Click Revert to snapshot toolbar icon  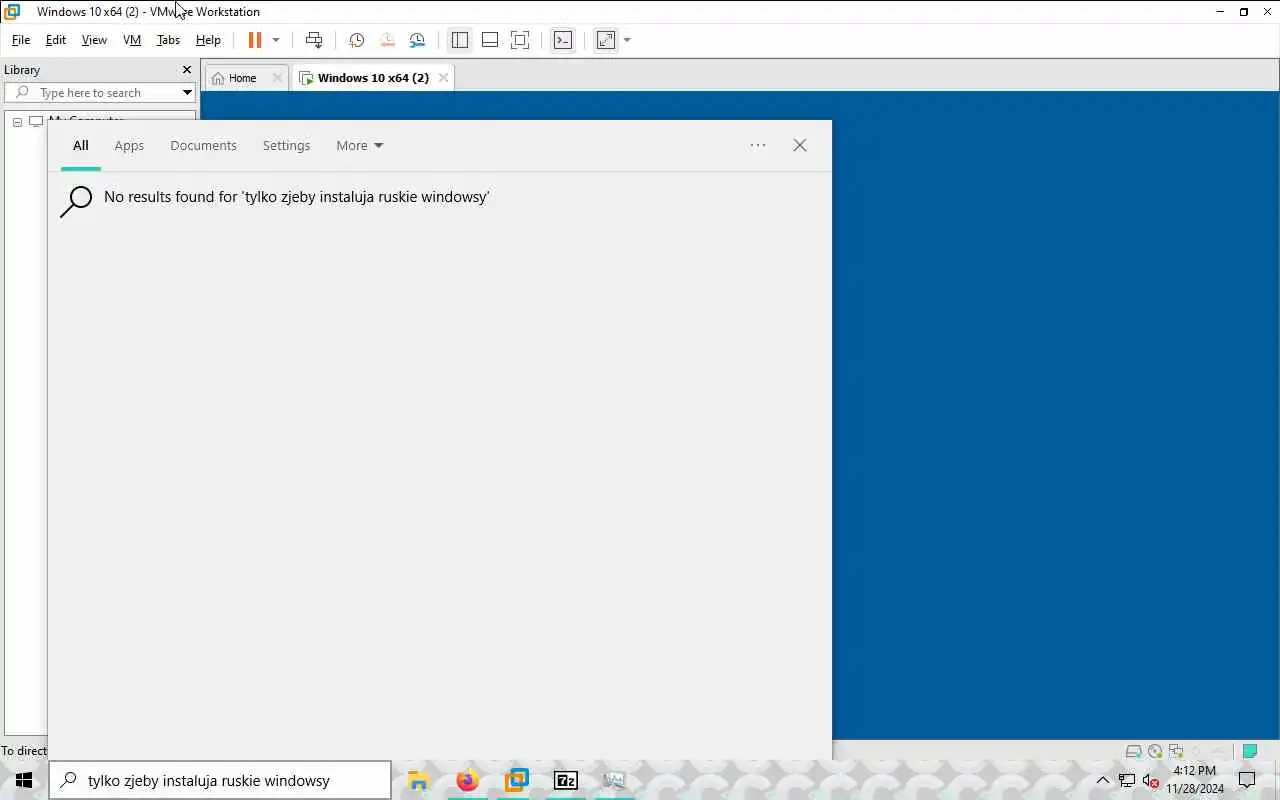coord(387,40)
